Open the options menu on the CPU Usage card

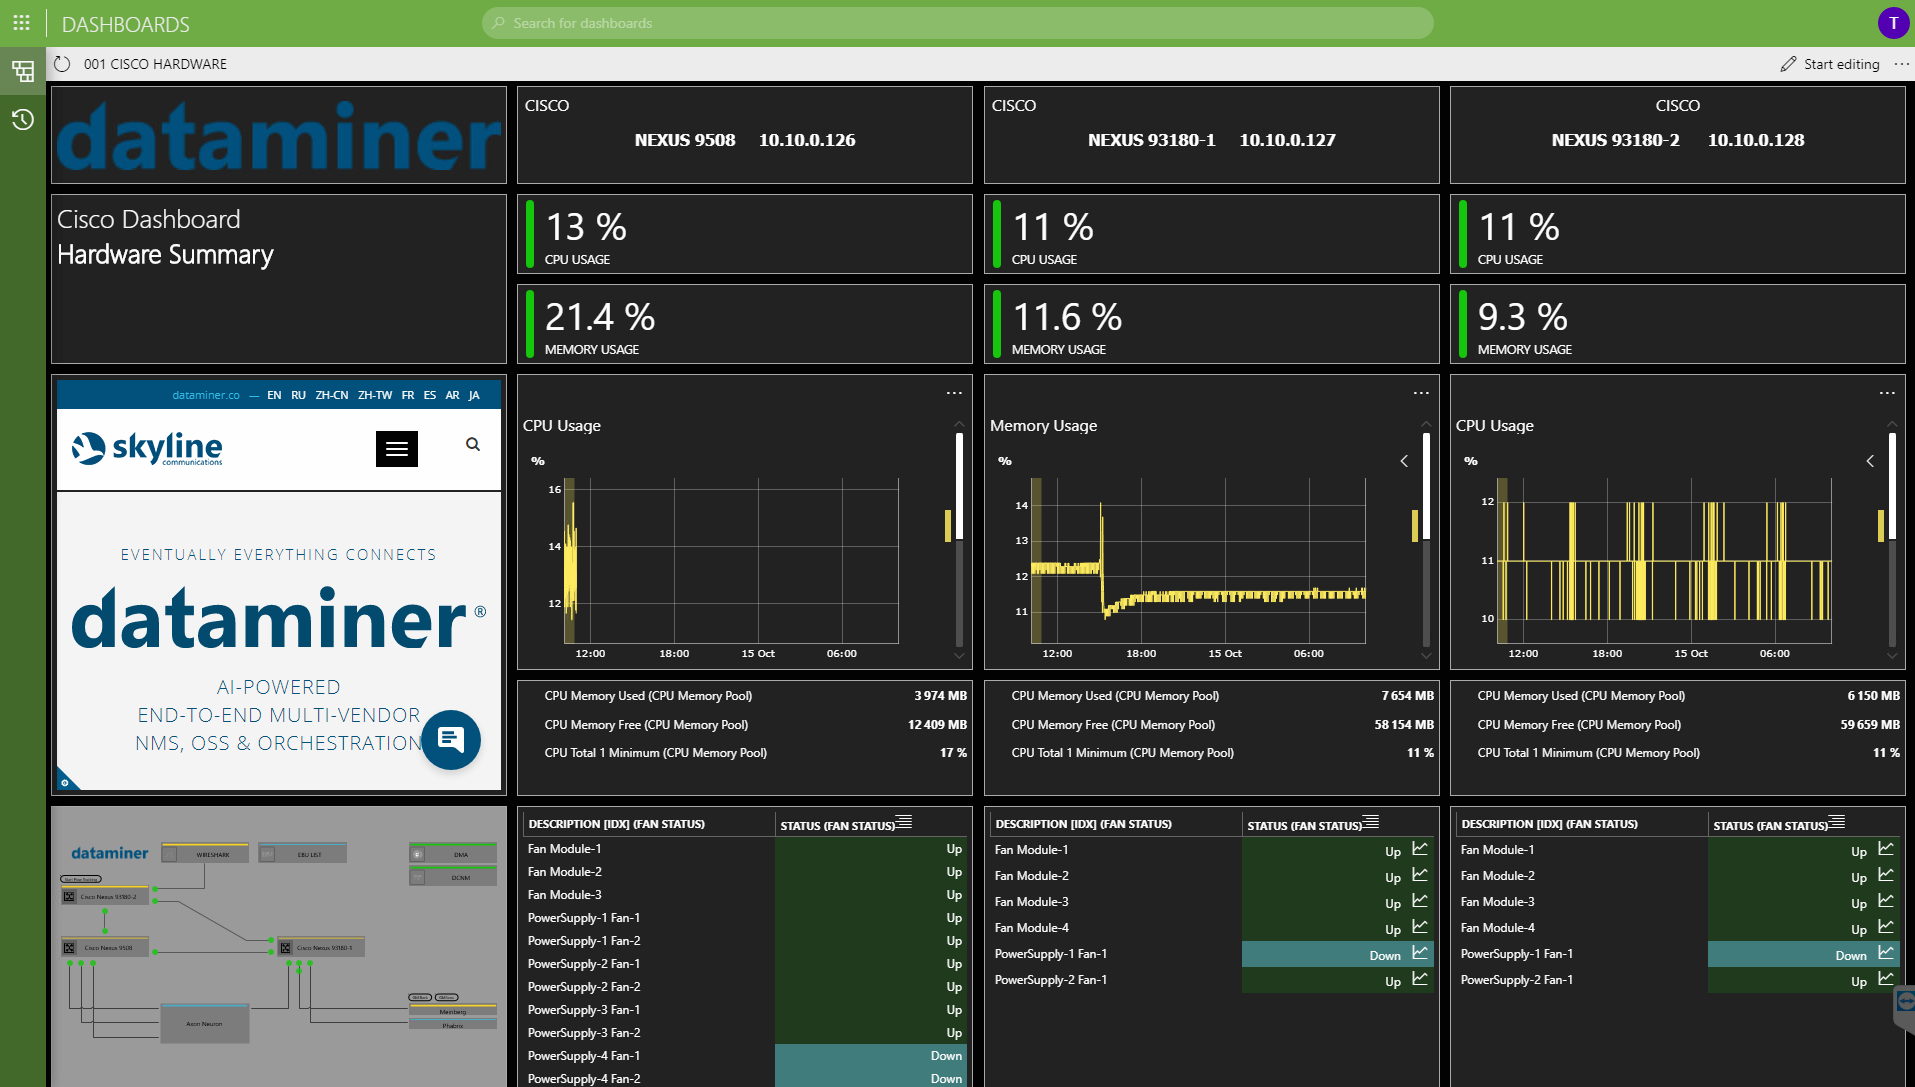click(952, 393)
